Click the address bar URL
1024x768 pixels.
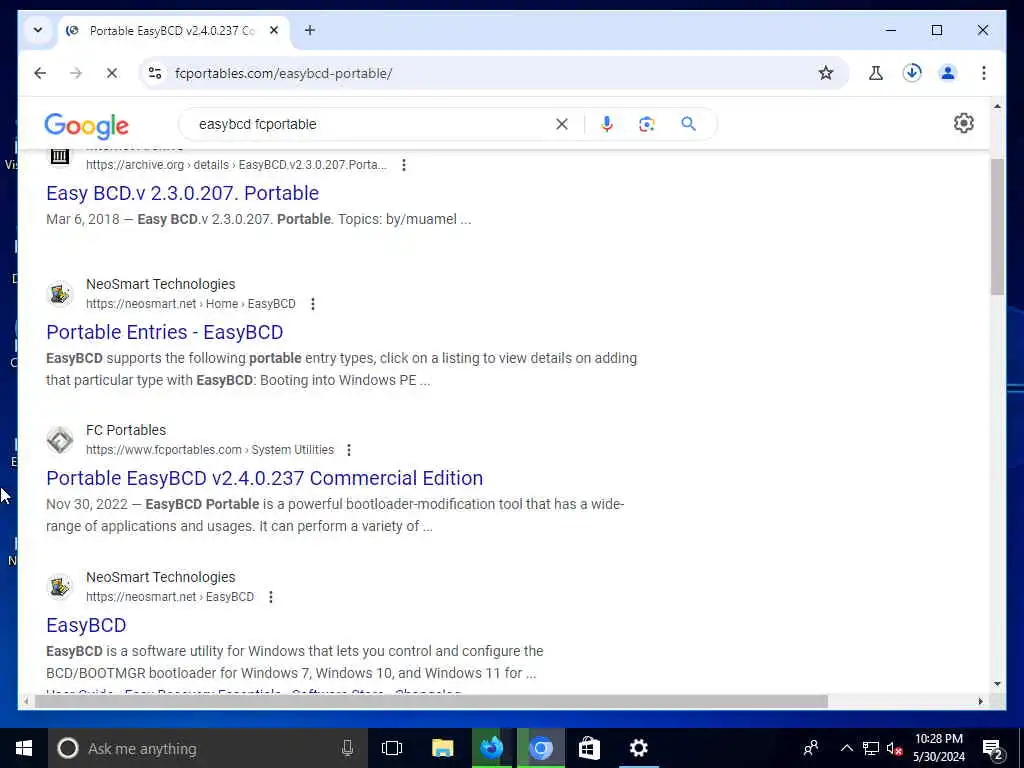(x=283, y=73)
